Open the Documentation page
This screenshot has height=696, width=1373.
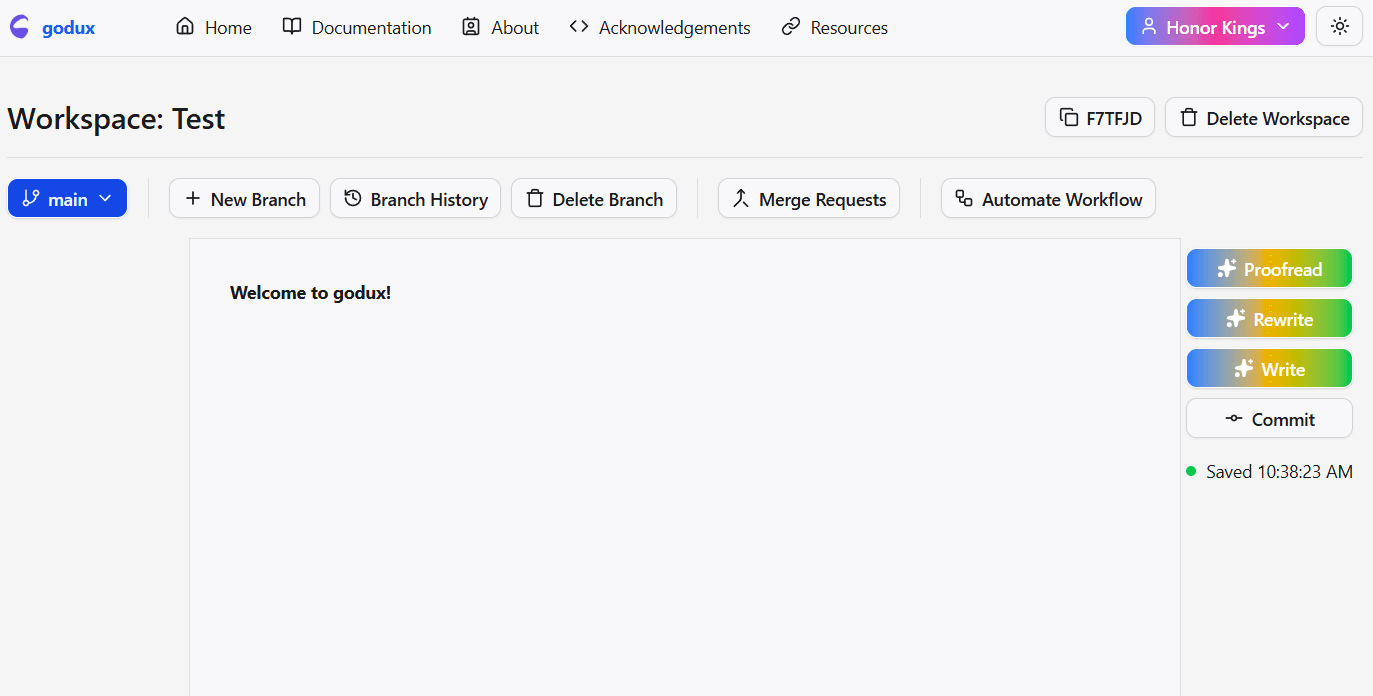tap(357, 28)
